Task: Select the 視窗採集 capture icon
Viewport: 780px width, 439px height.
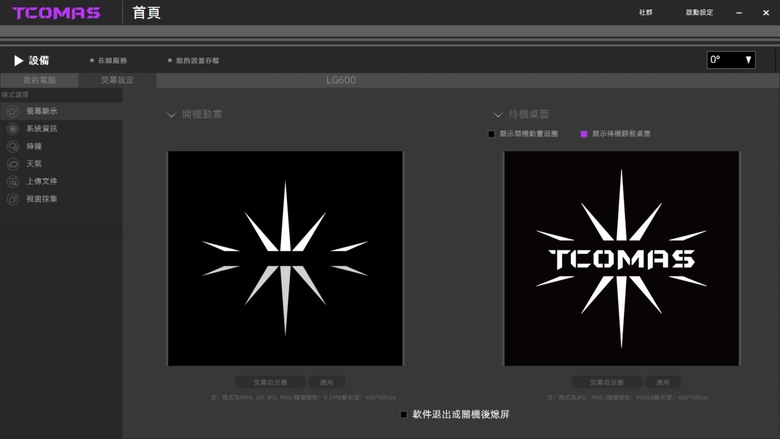Action: pos(13,199)
